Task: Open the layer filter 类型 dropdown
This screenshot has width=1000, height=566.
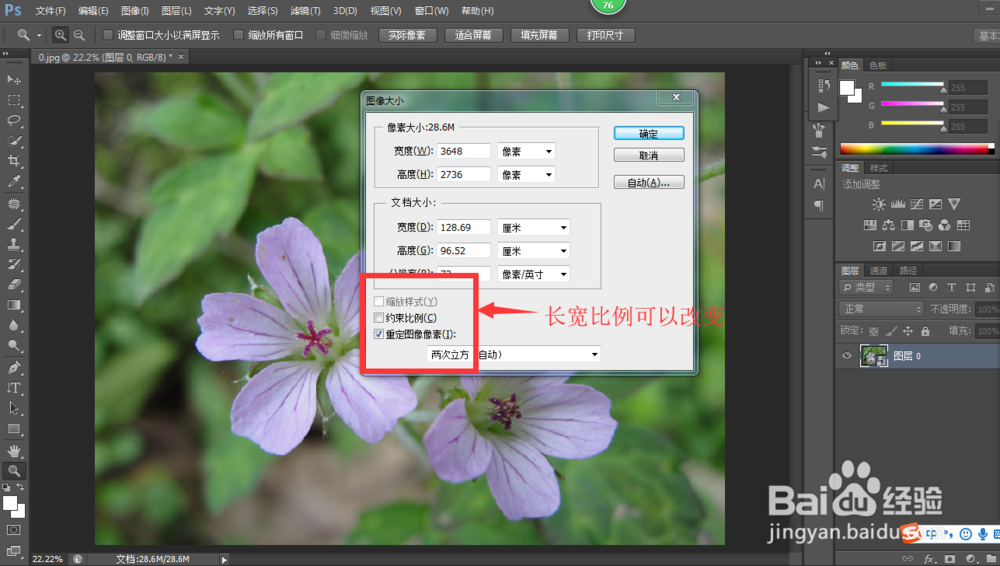Action: pyautogui.click(x=867, y=288)
